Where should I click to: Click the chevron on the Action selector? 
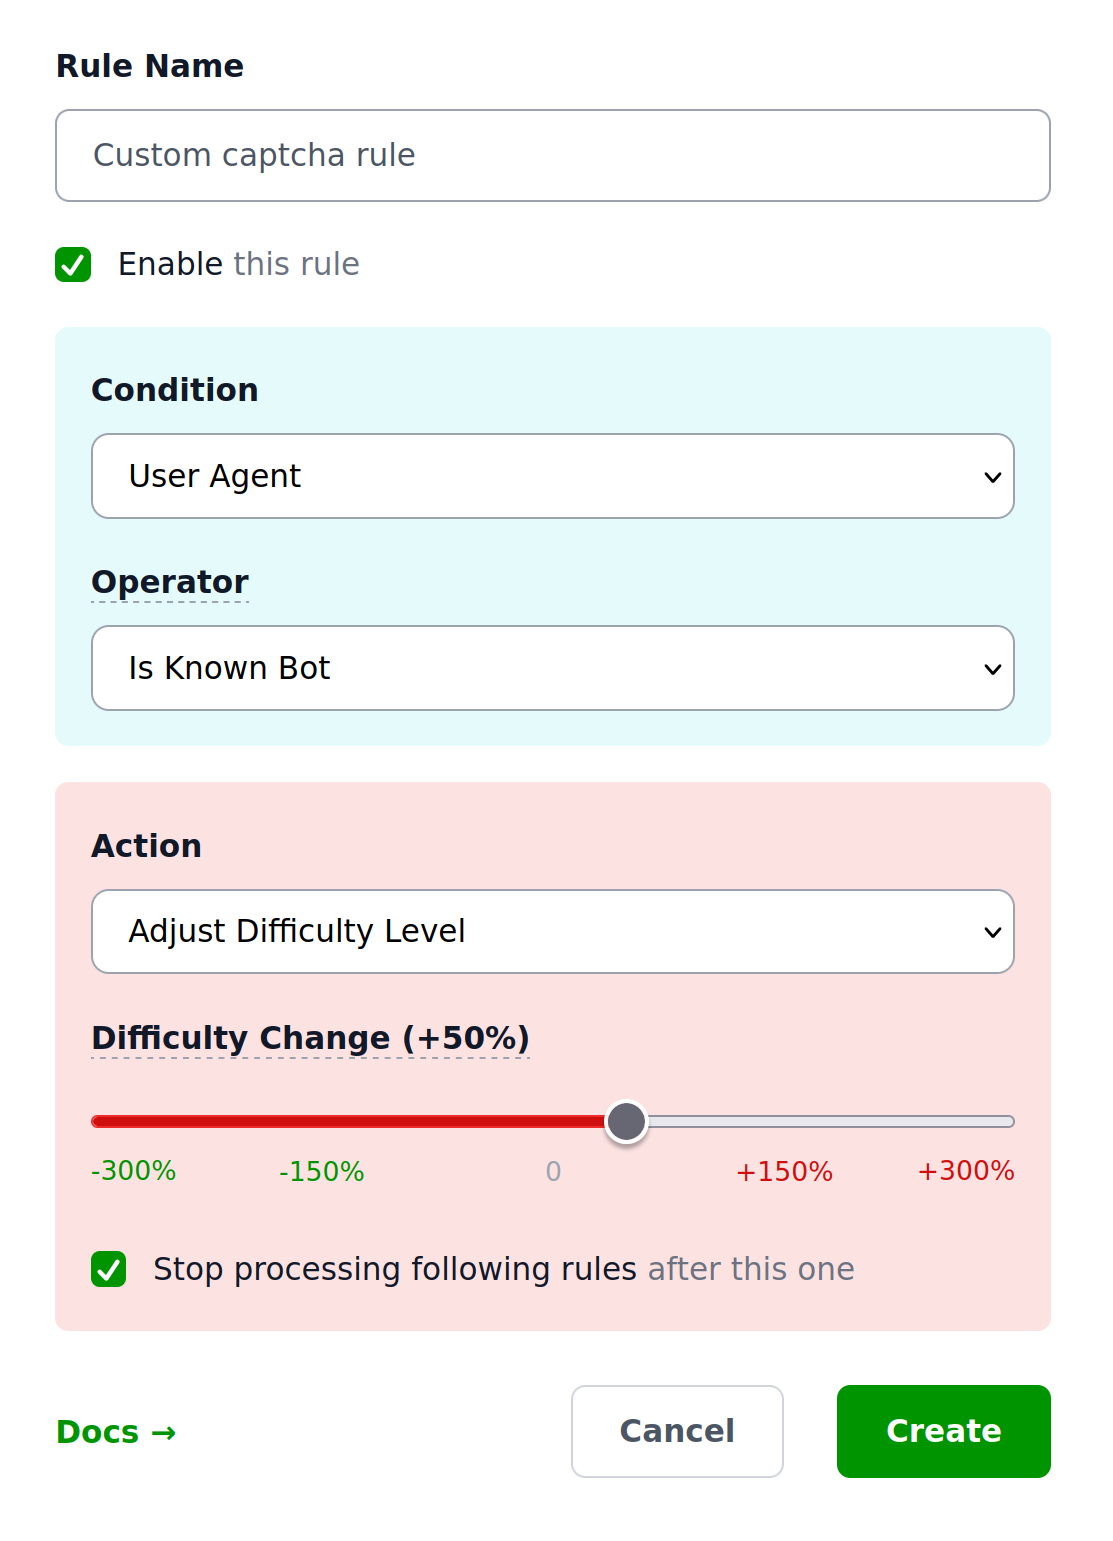click(x=991, y=931)
